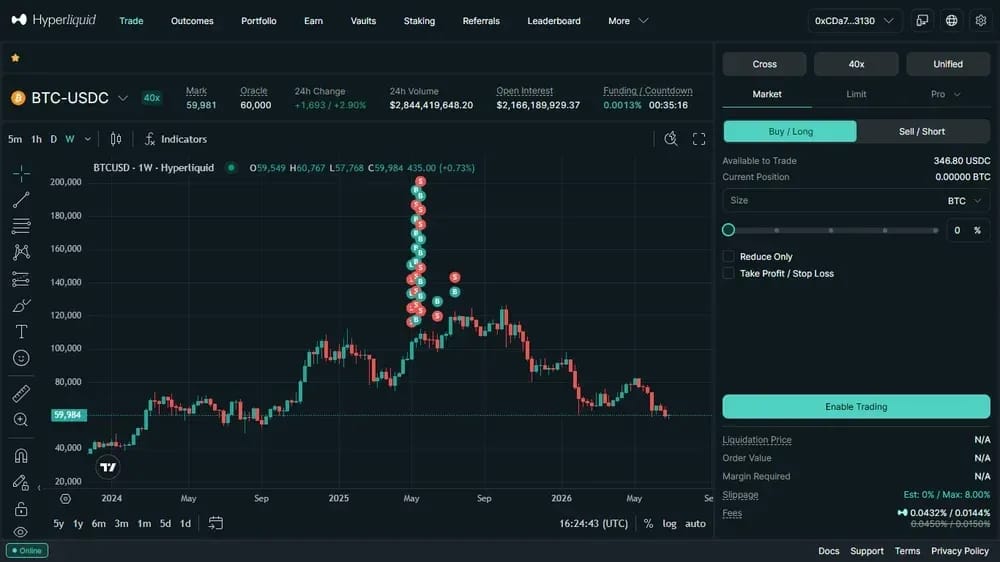
Task: Change the Size unit BTC dropdown
Action: pos(964,201)
